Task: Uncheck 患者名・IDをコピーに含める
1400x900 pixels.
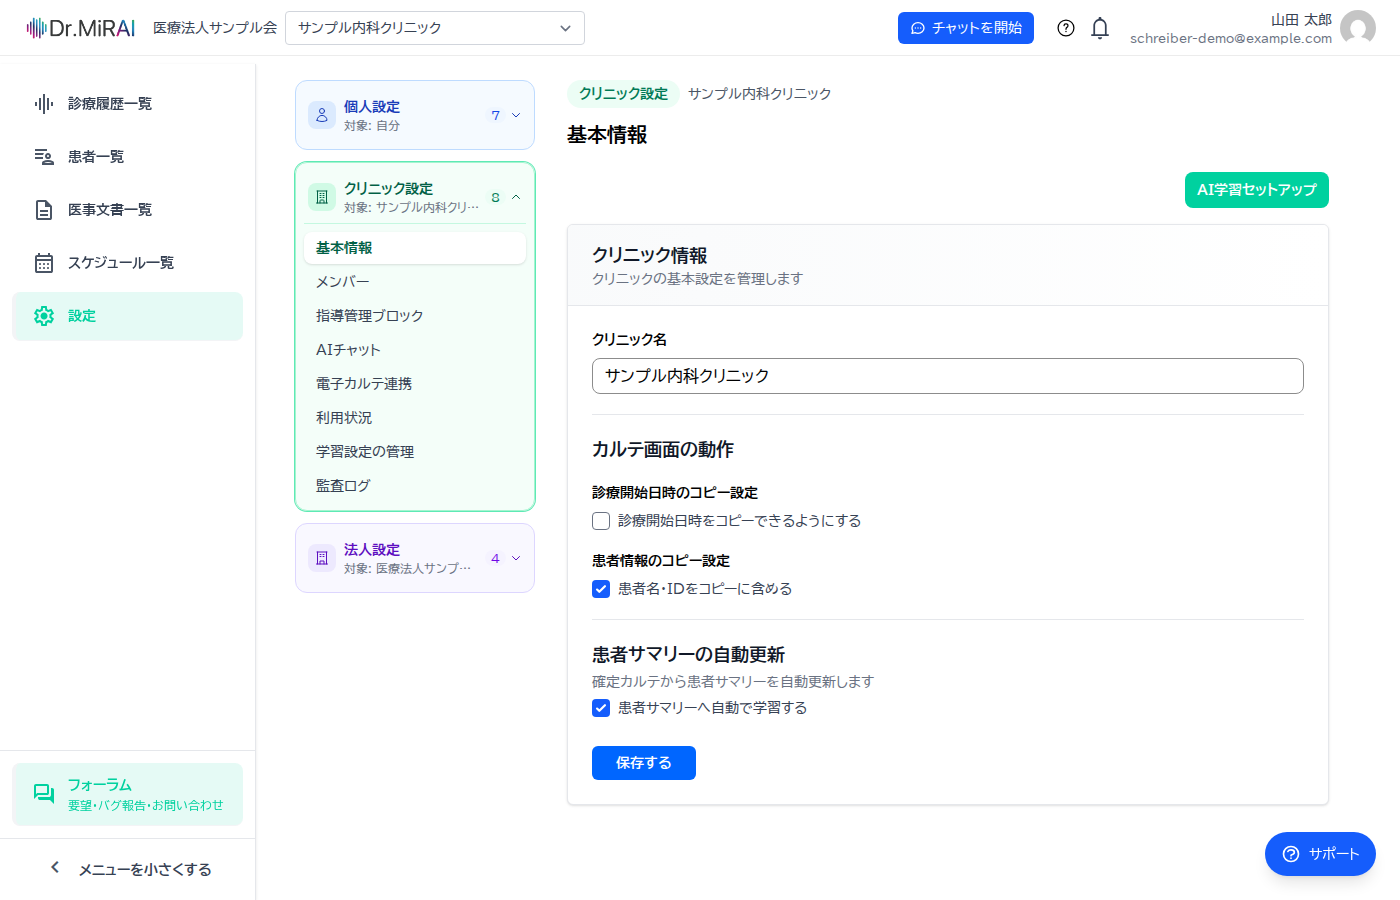Action: (601, 589)
